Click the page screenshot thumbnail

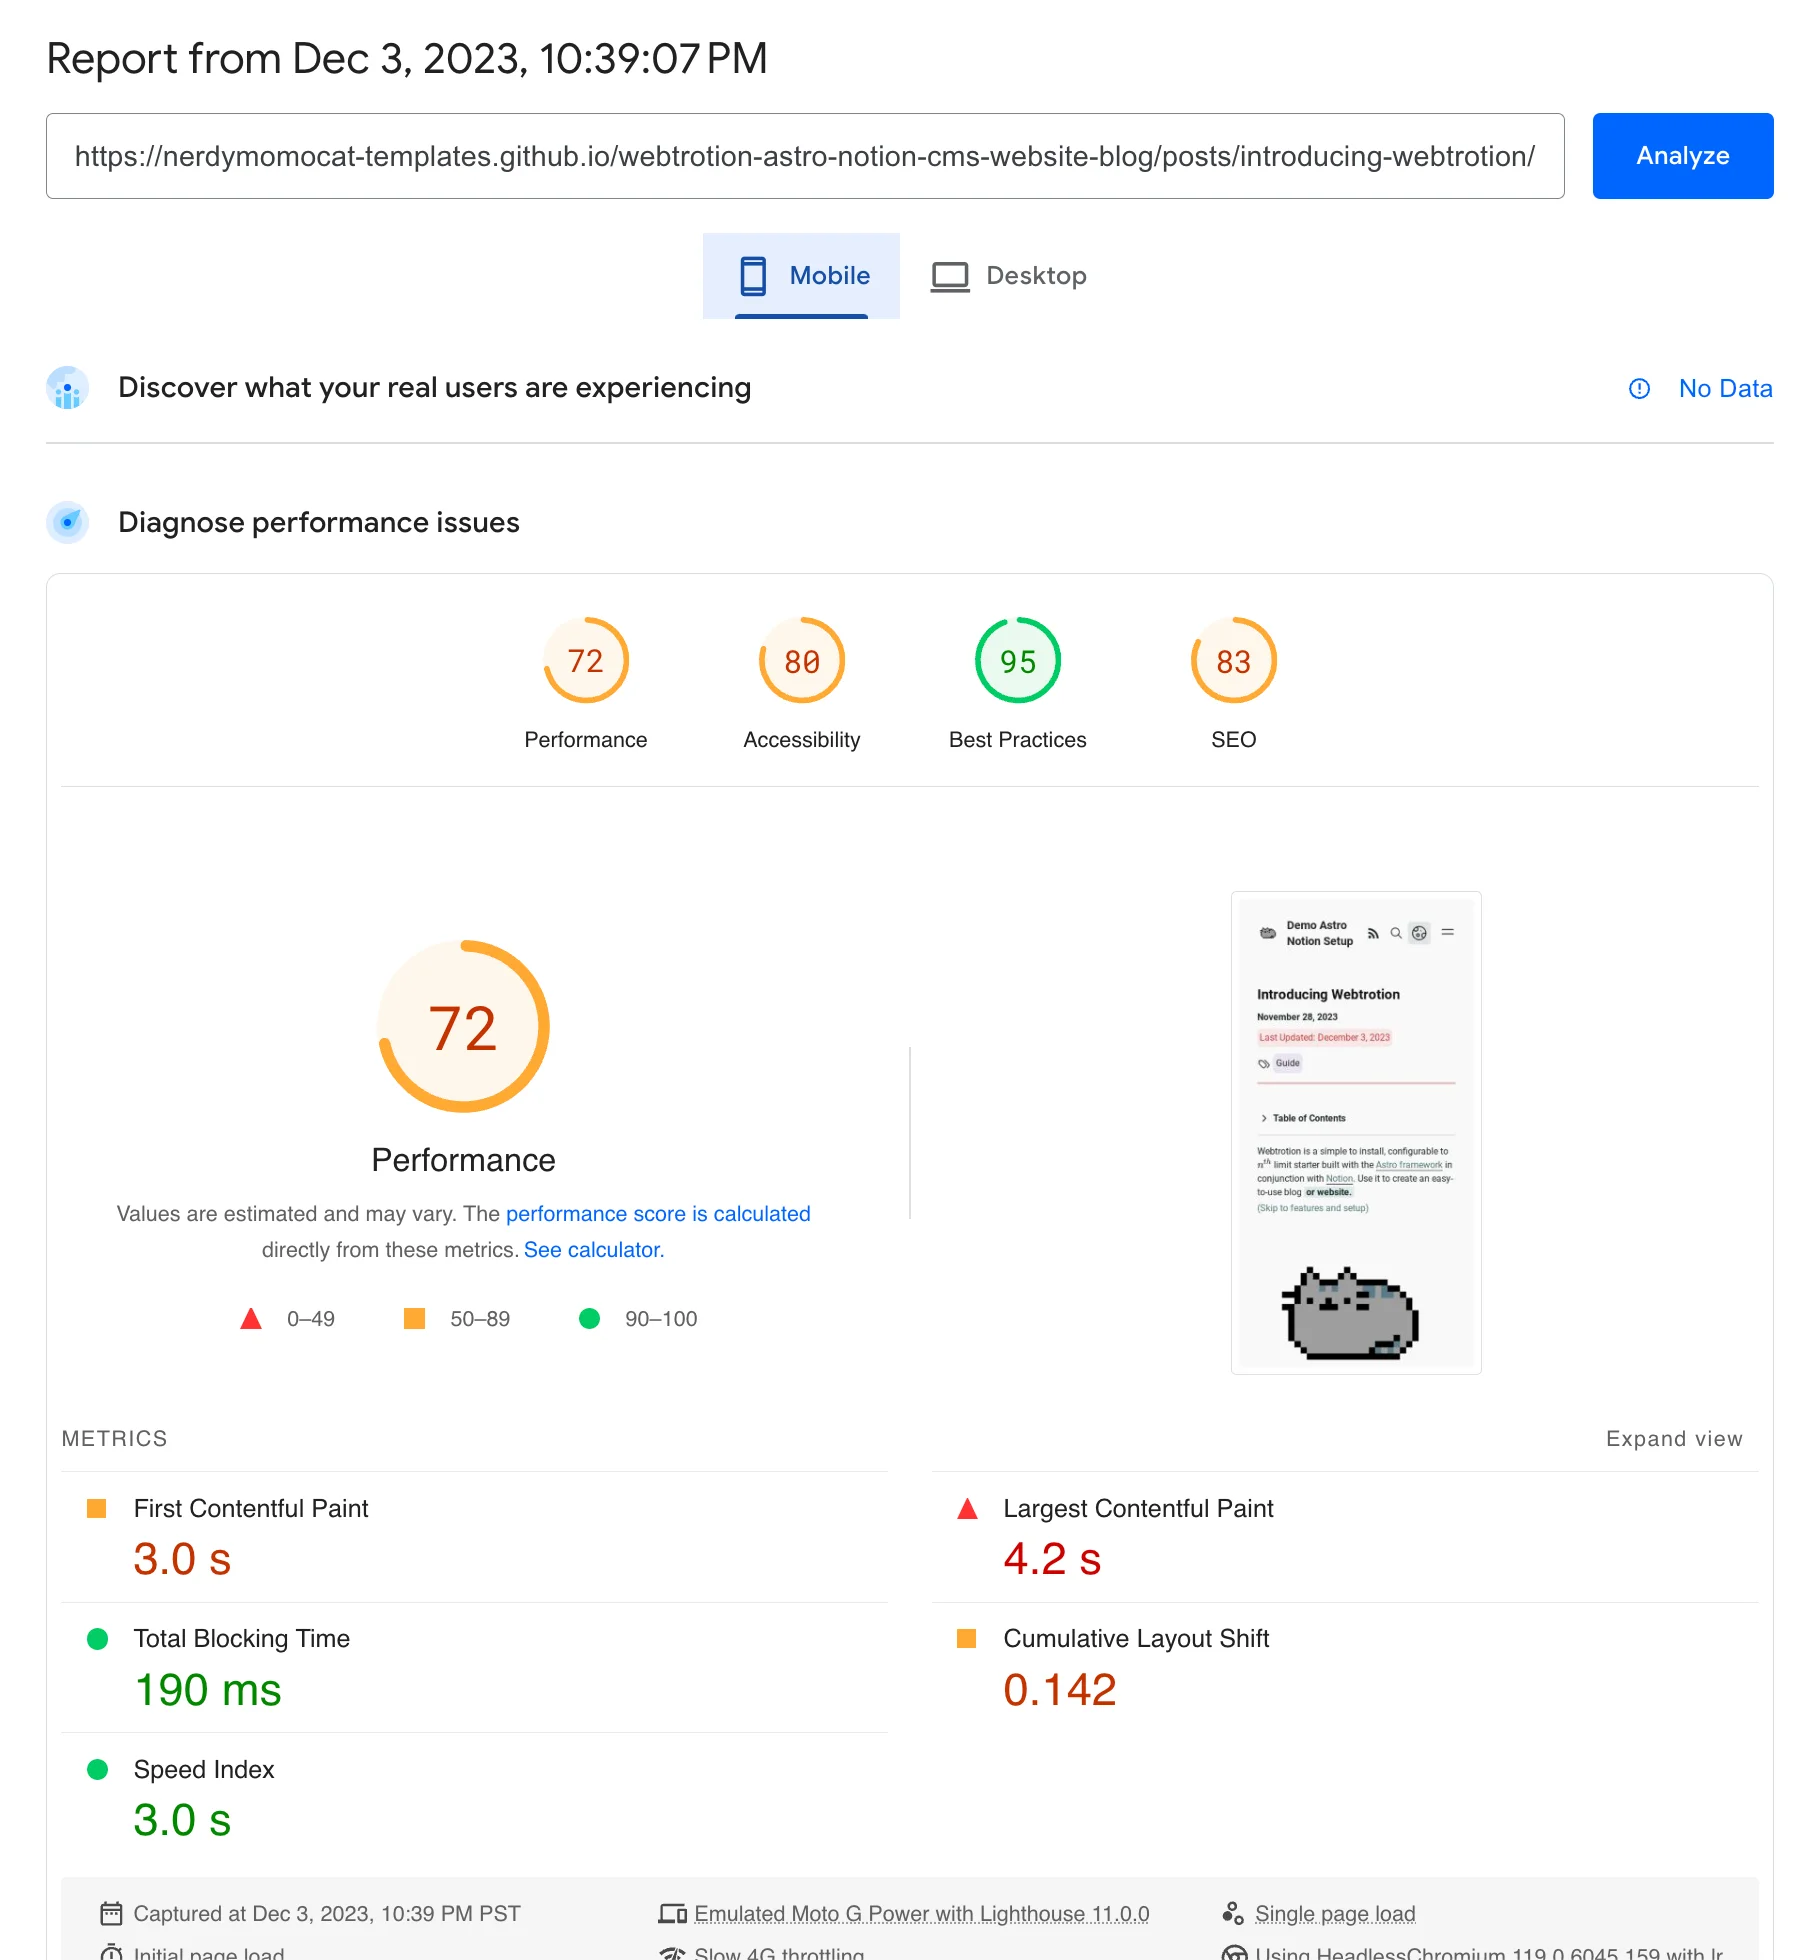coord(1355,1132)
